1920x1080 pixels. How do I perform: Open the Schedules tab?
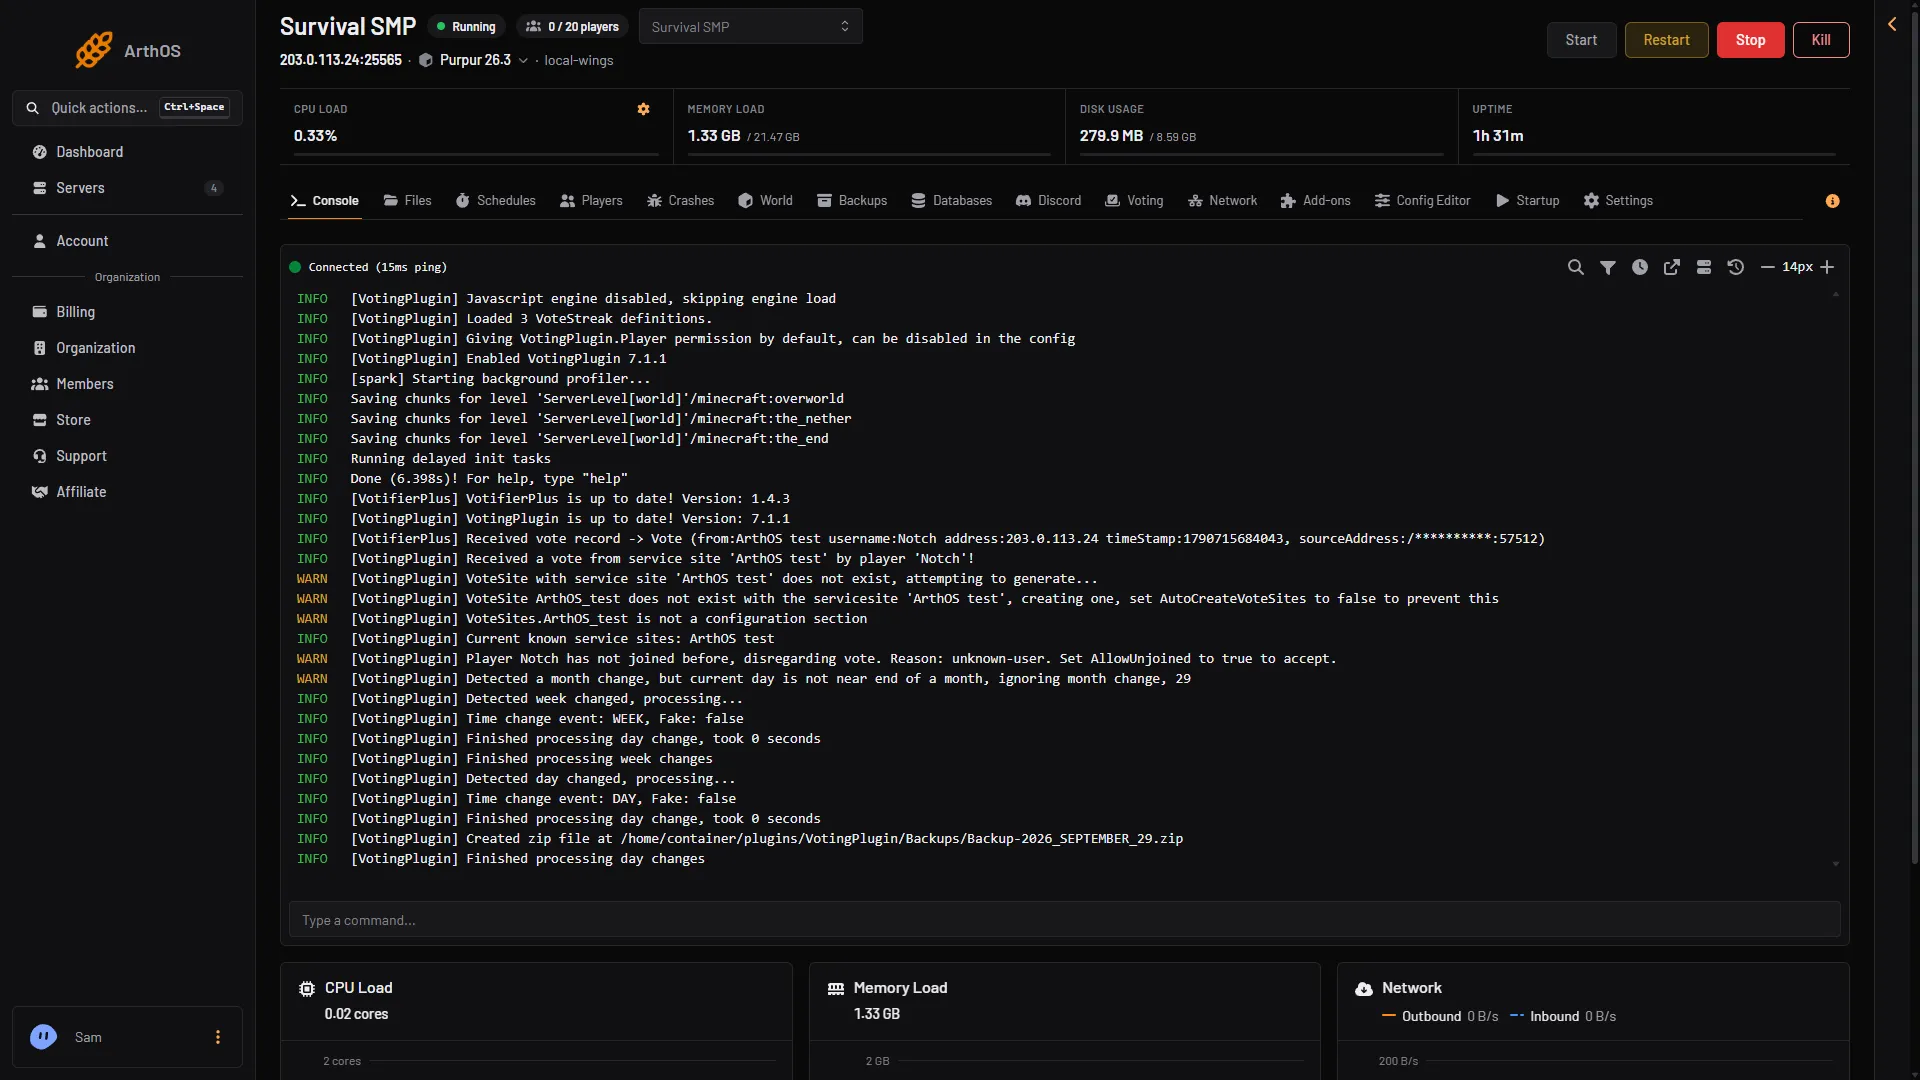495,201
